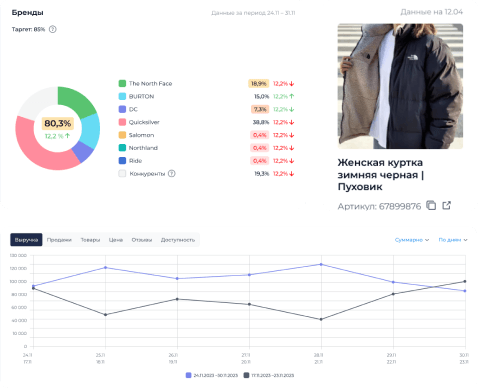Open the product via the external link icon
Viewport: 478px width, 388px height.
(x=447, y=205)
